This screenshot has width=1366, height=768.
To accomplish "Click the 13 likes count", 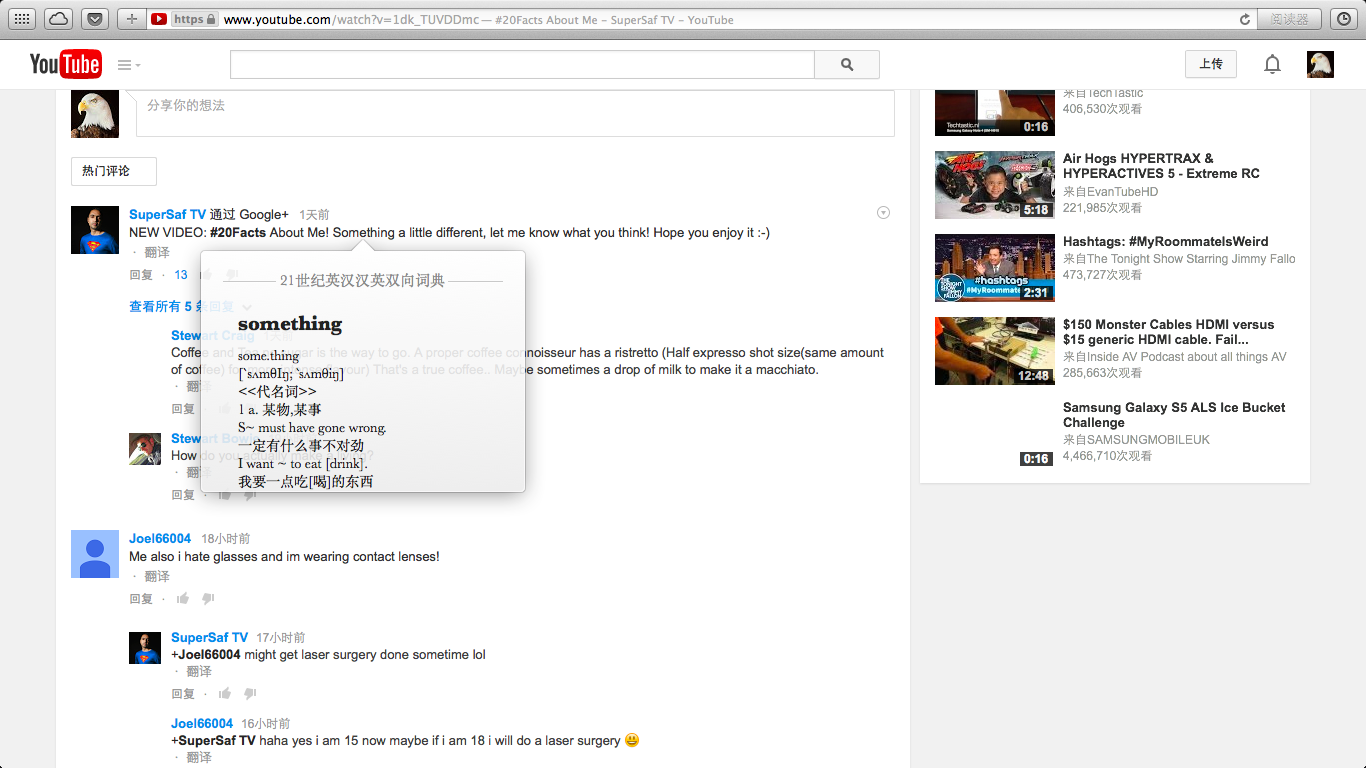I will pyautogui.click(x=181, y=275).
